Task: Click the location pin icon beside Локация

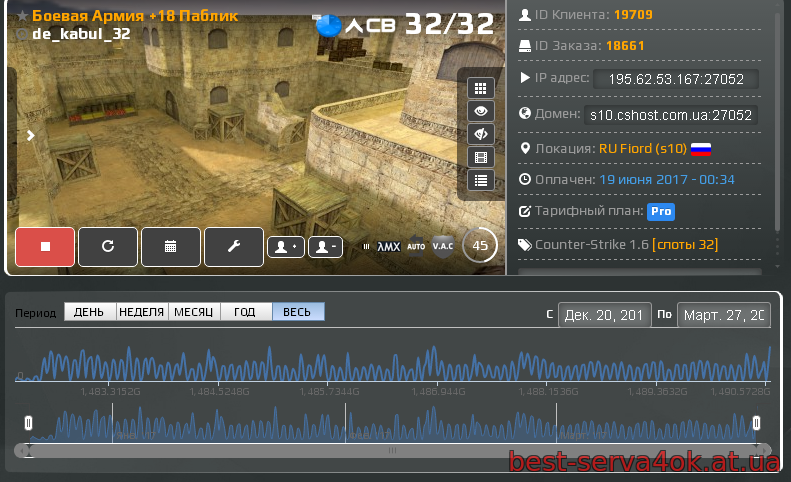Action: [x=525, y=148]
